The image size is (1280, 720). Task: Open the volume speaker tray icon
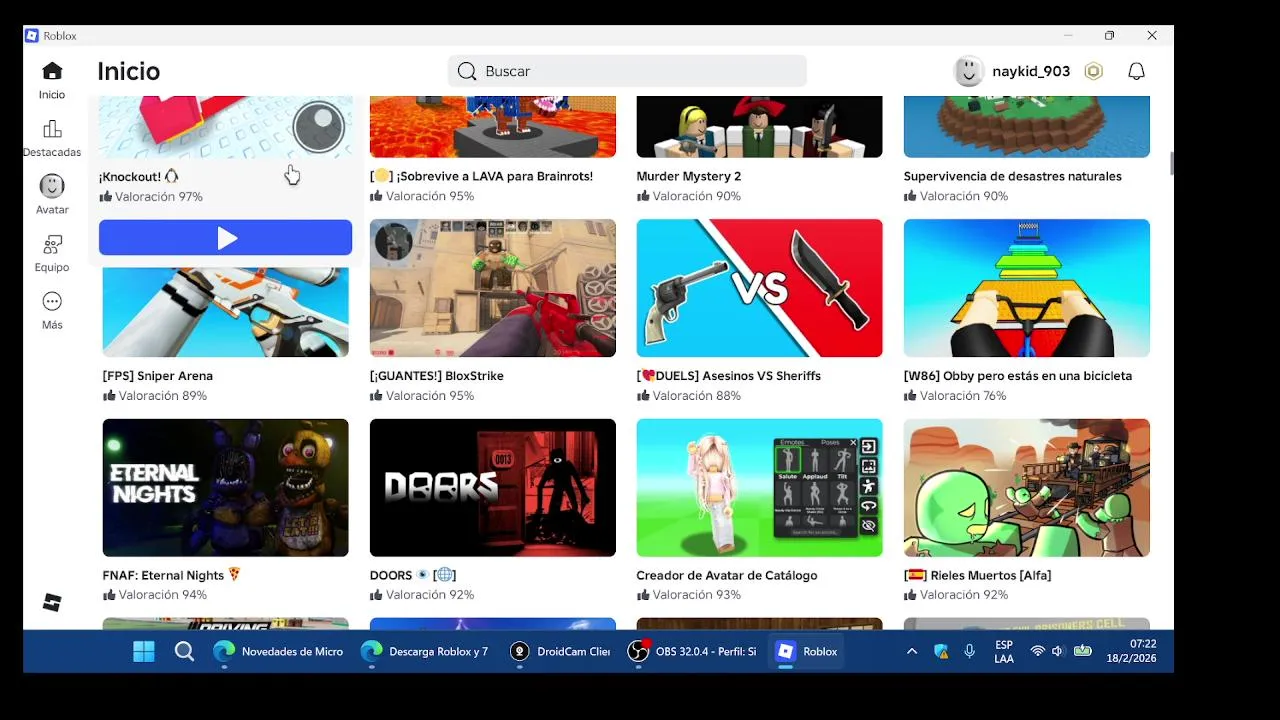(1058, 652)
